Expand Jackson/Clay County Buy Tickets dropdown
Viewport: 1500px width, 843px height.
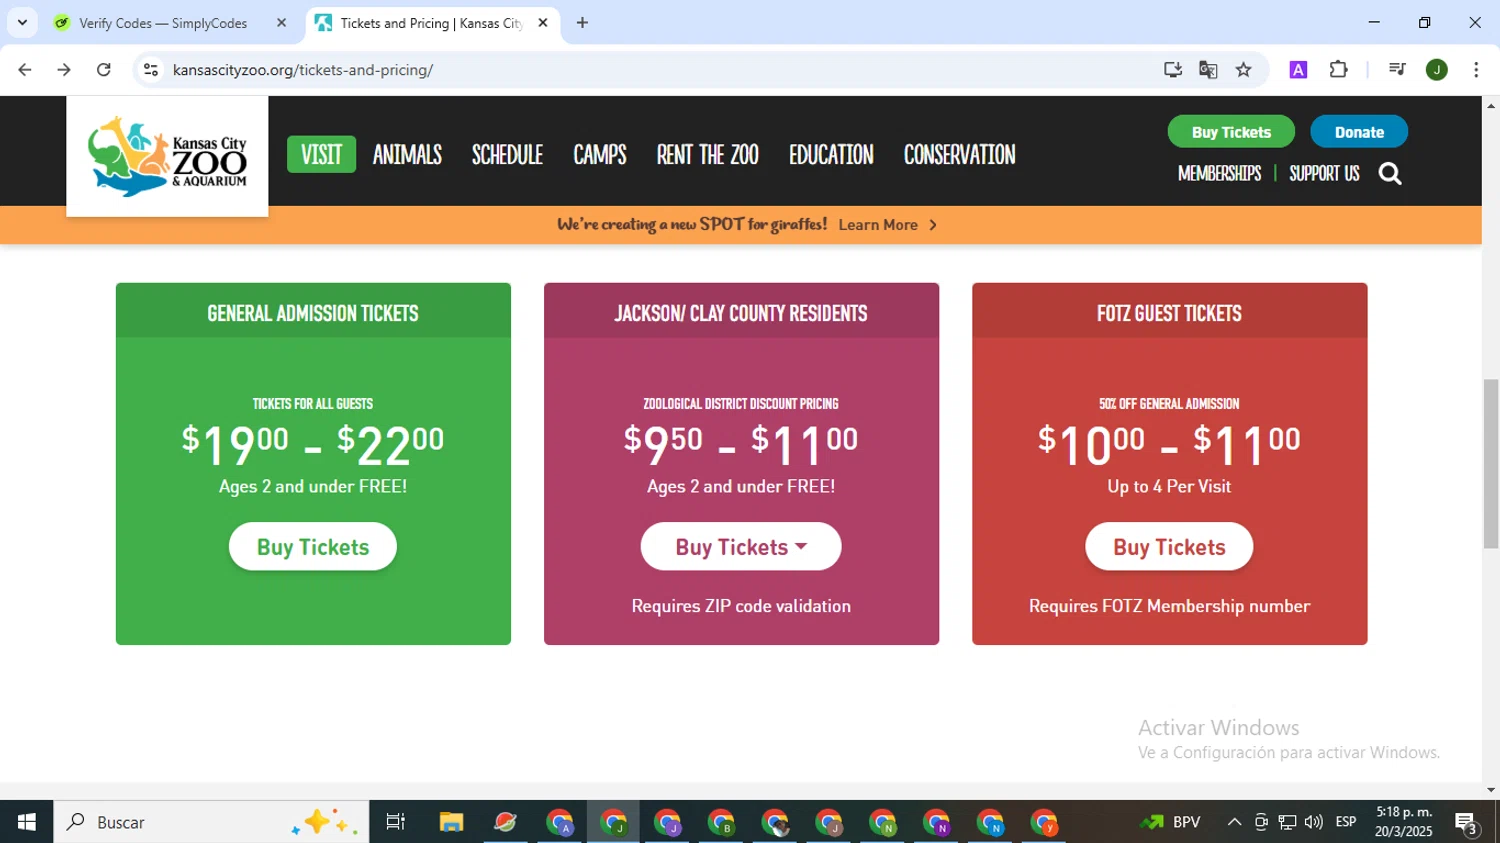coord(741,547)
